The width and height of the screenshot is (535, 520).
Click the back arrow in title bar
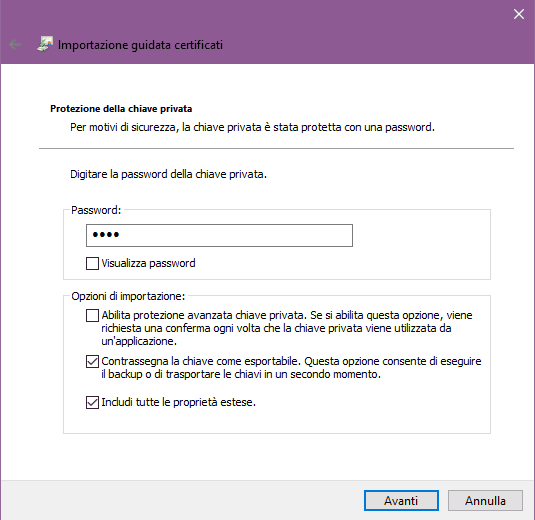(15, 44)
